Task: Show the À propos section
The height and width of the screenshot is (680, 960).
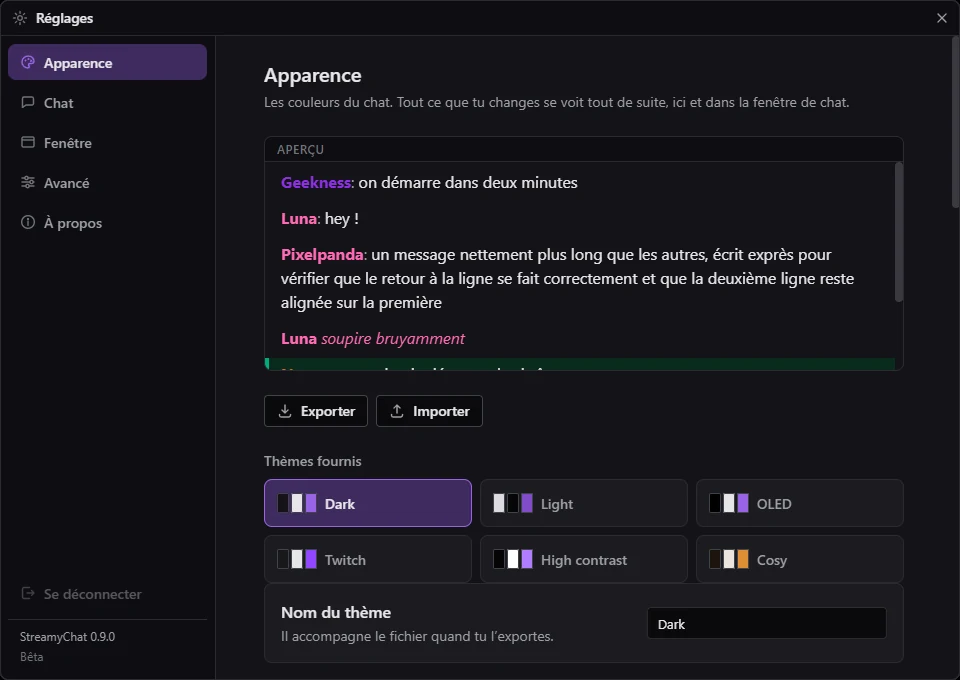Action: click(x=107, y=223)
